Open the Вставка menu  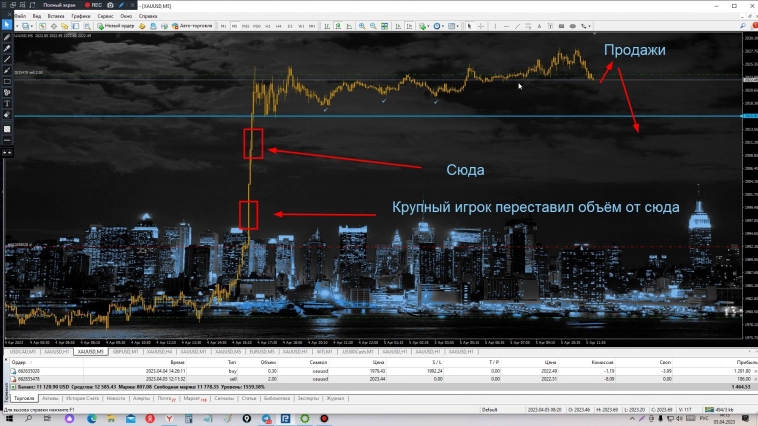click(56, 16)
